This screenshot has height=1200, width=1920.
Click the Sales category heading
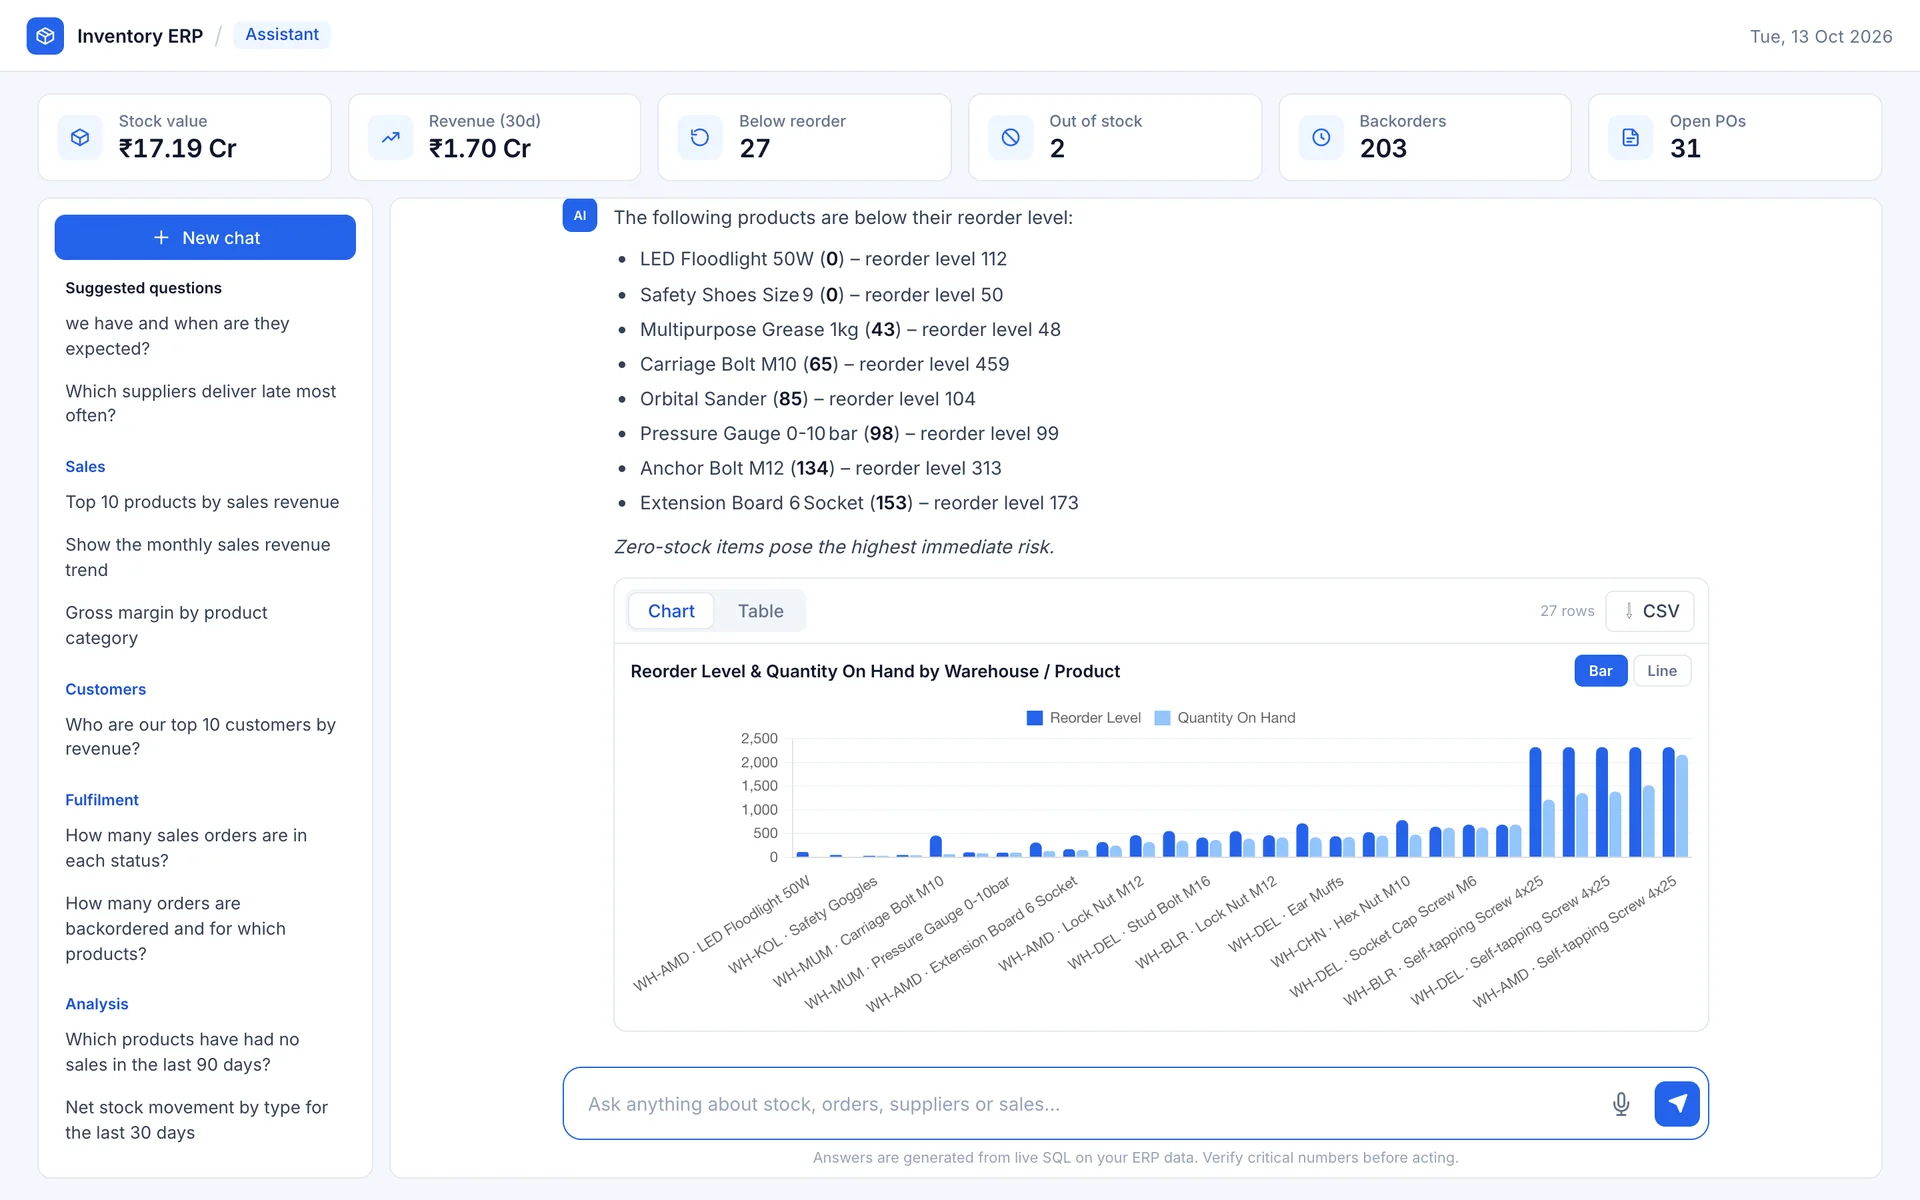(85, 467)
